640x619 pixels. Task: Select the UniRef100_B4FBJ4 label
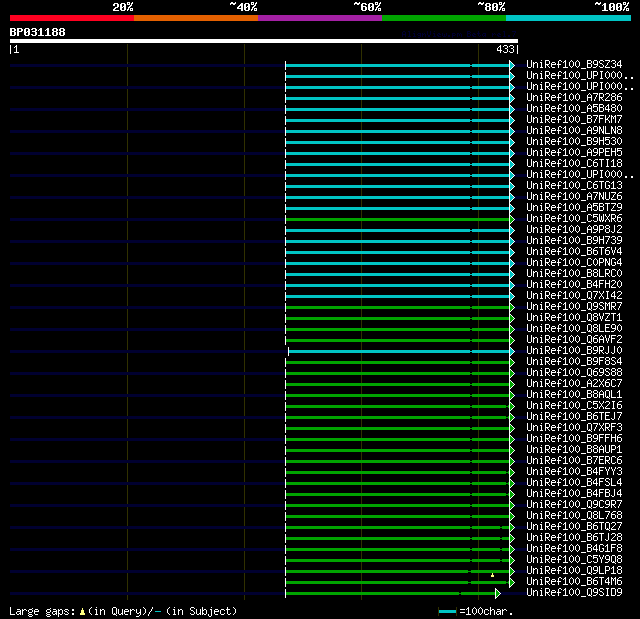click(574, 494)
